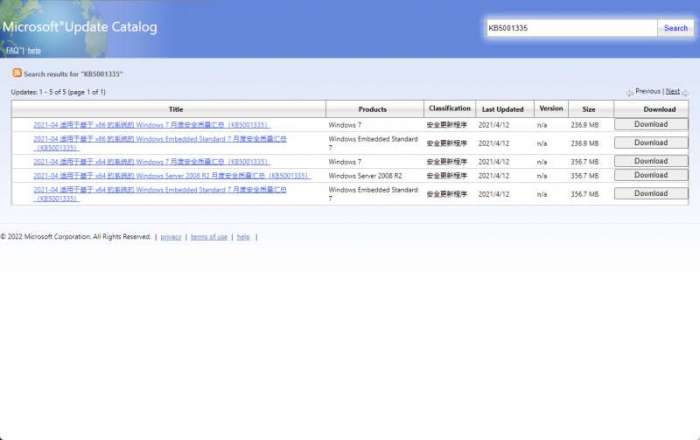
Task: Select 'n/a' version in x86 Windows 7 row
Action: pos(542,125)
